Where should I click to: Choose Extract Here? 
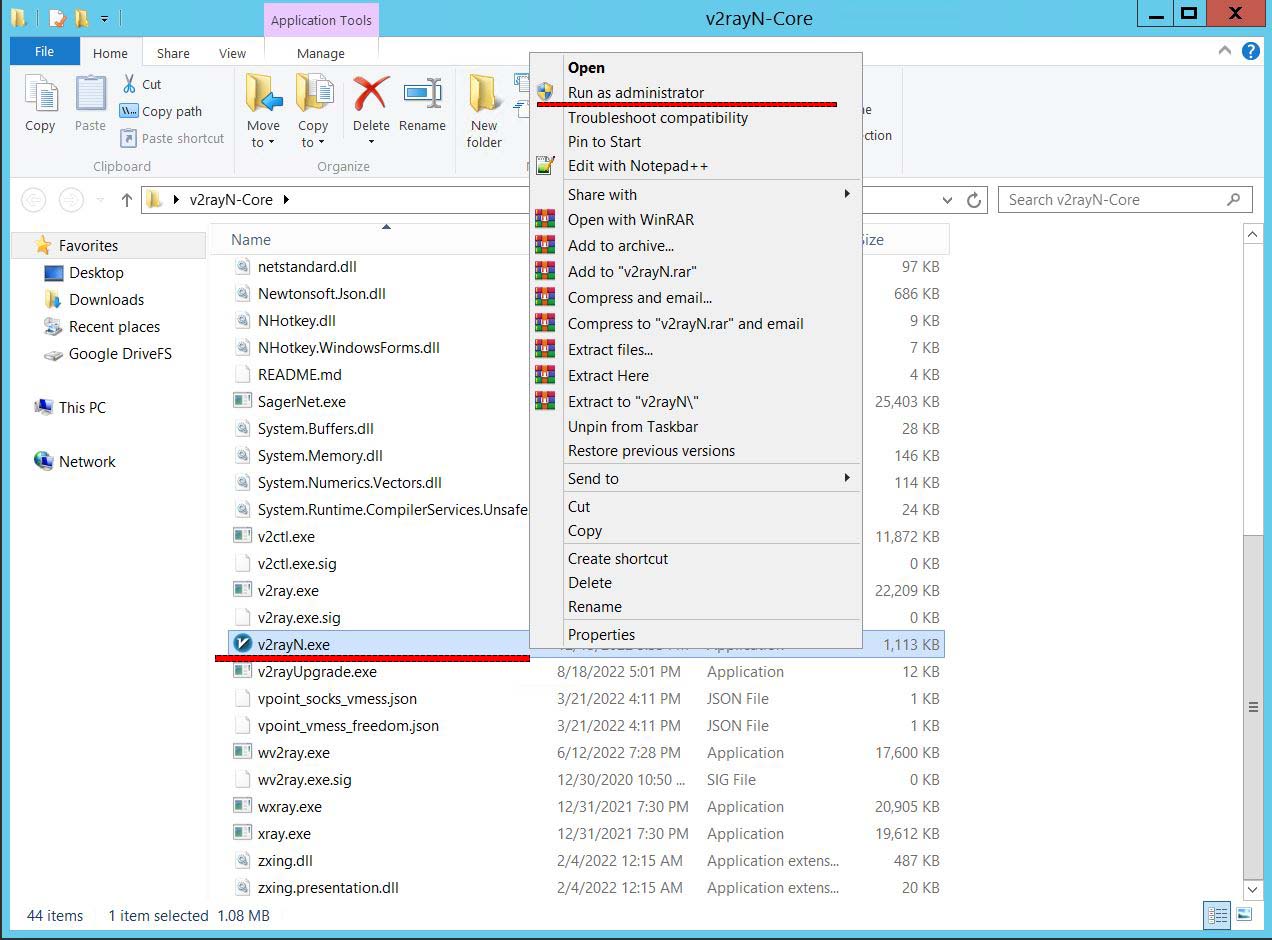[608, 375]
